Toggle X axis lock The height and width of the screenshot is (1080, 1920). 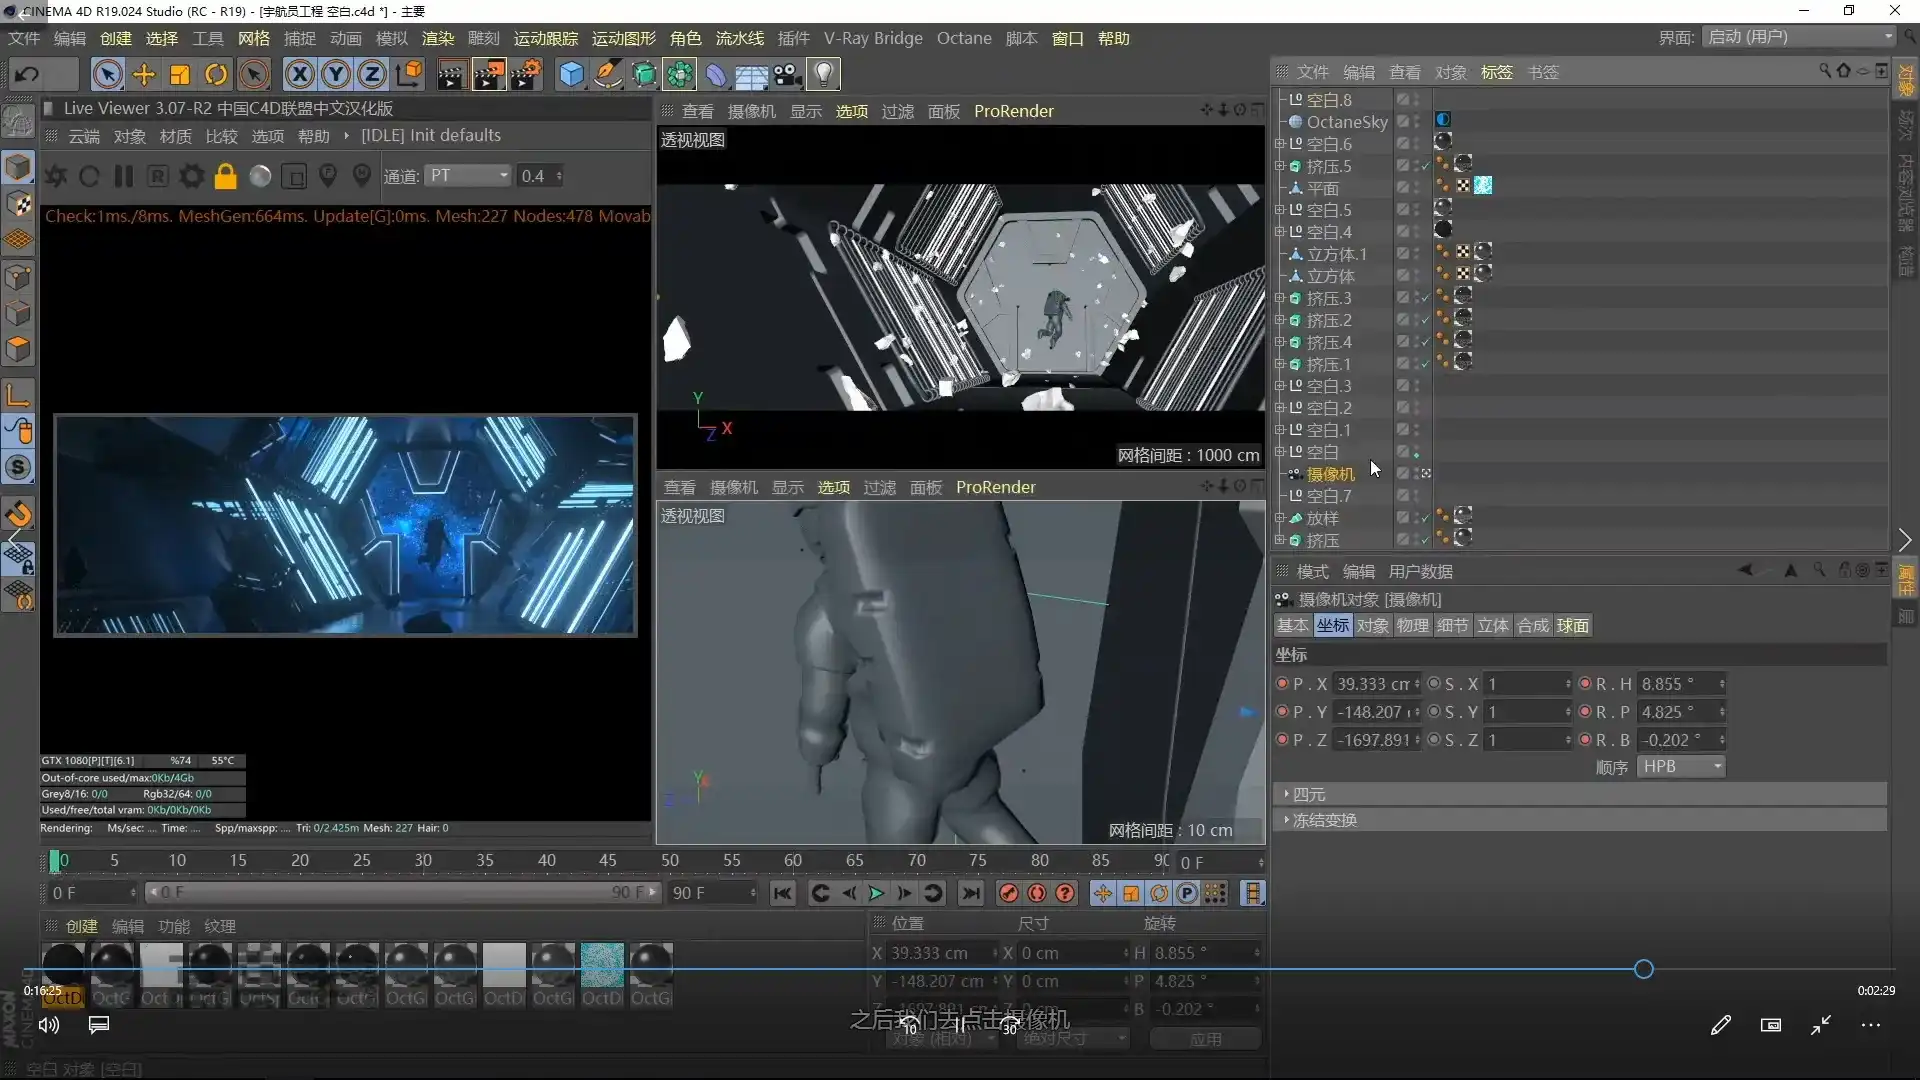[299, 74]
